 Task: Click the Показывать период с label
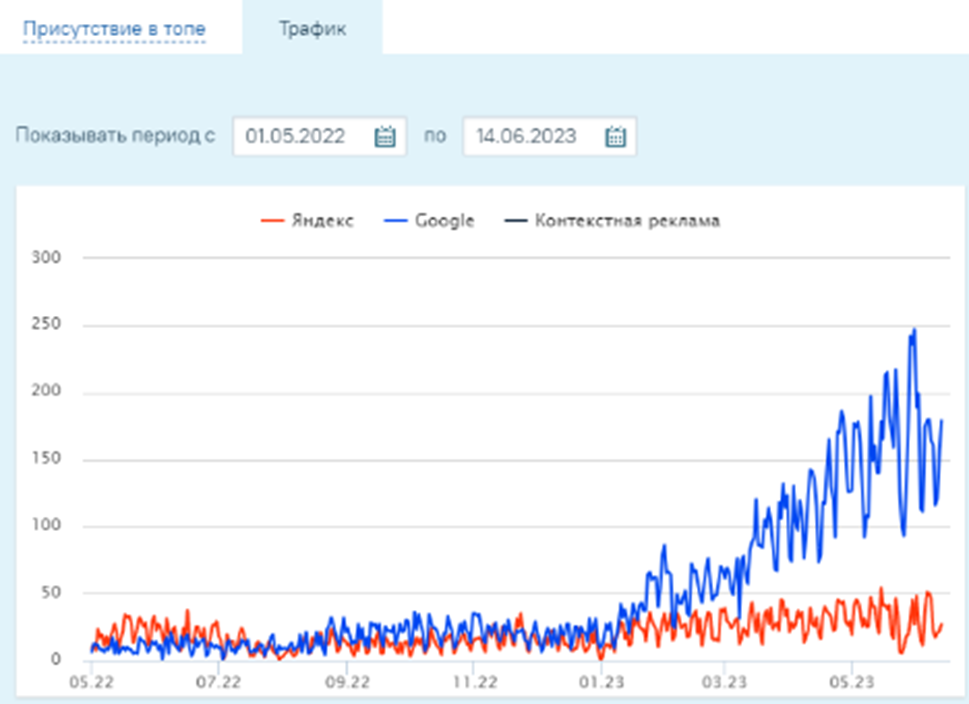116,135
